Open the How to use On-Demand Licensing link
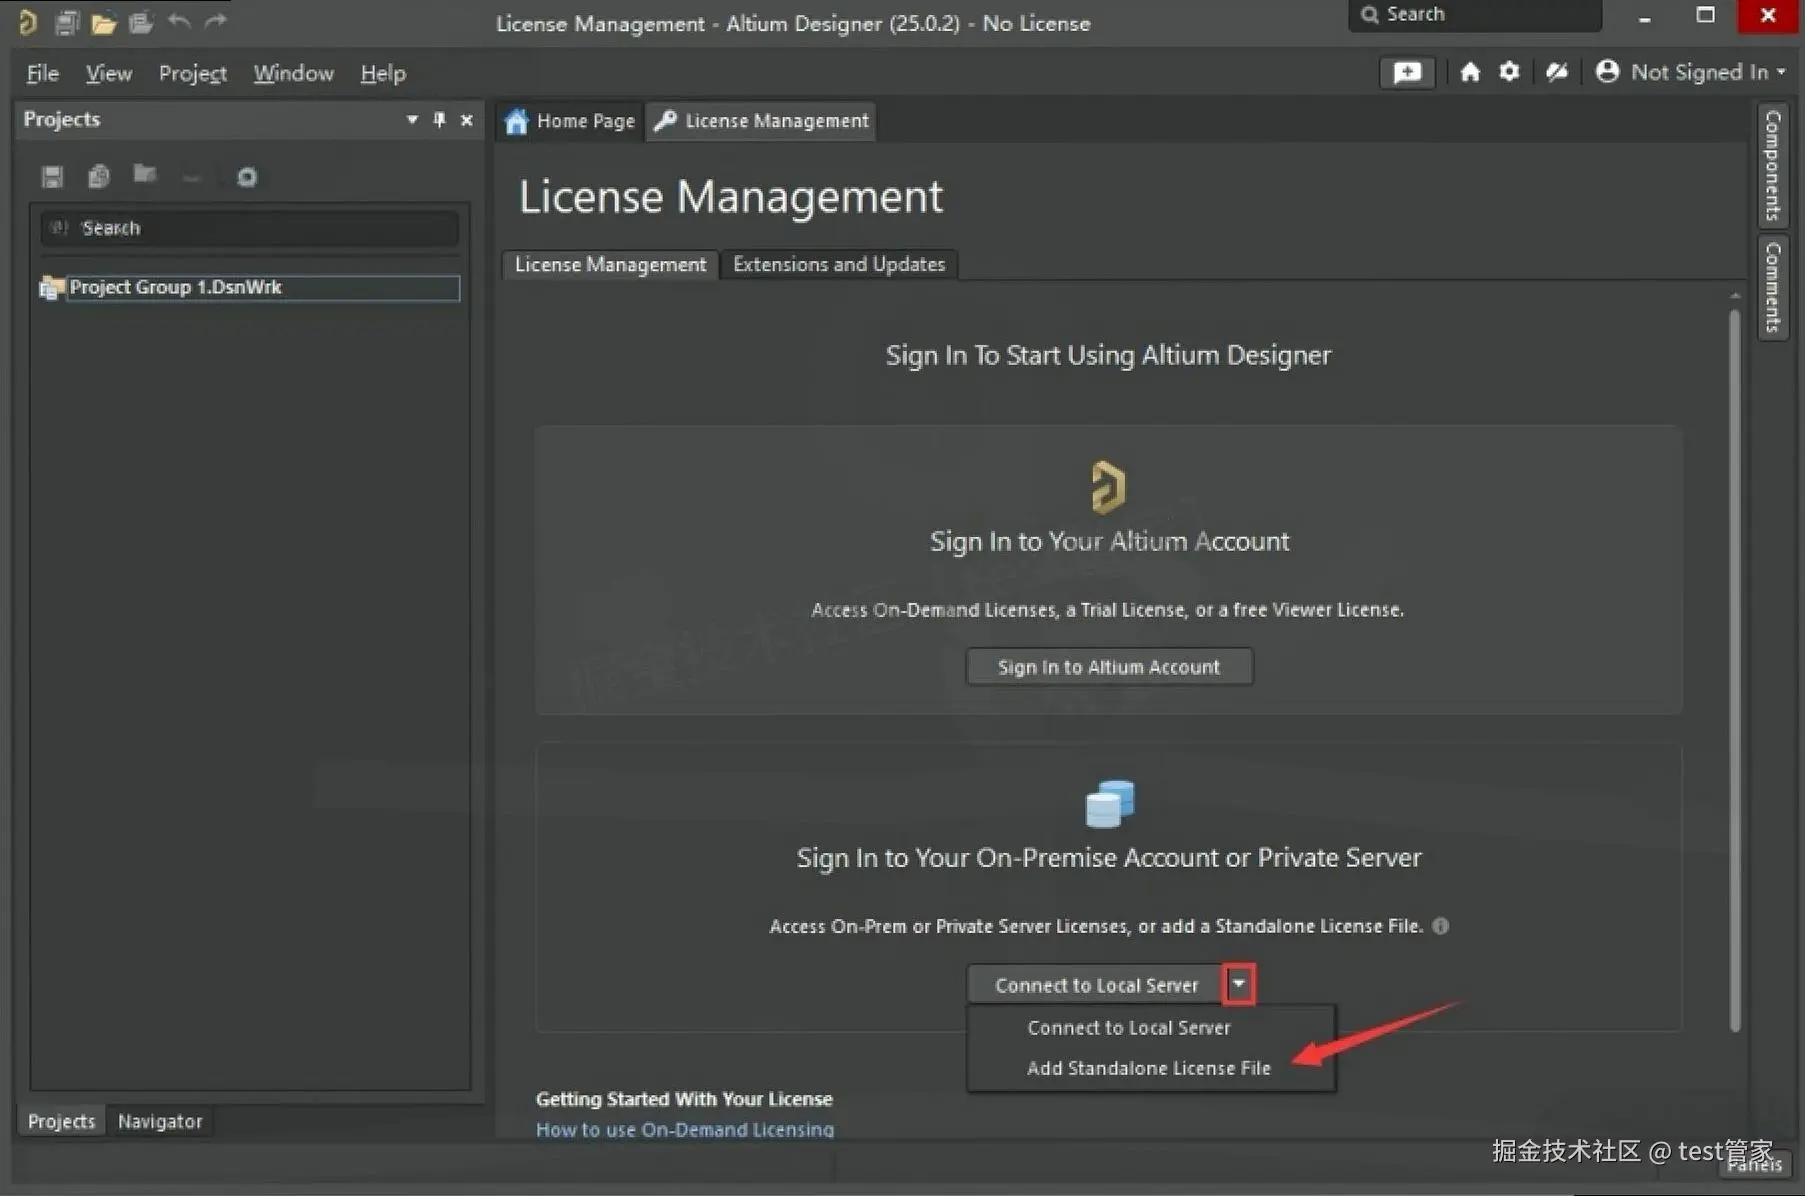 [685, 1129]
